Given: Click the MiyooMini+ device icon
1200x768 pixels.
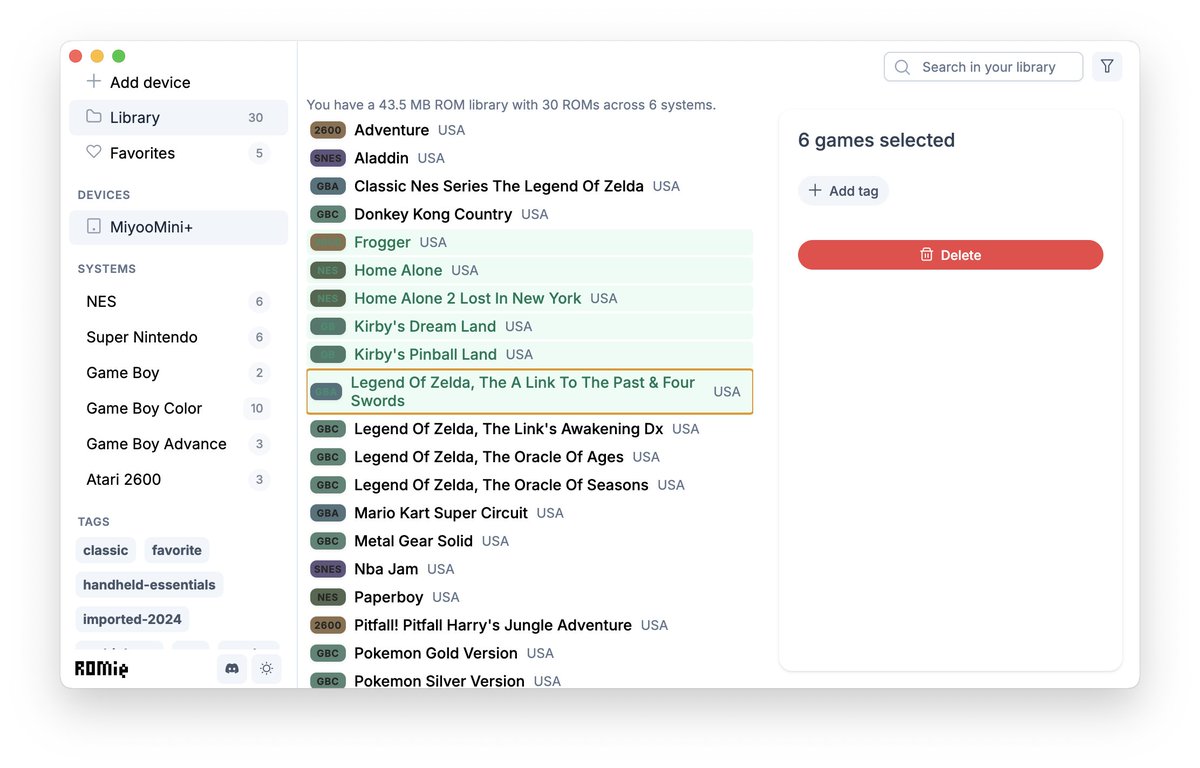Looking at the screenshot, I should 94,227.
